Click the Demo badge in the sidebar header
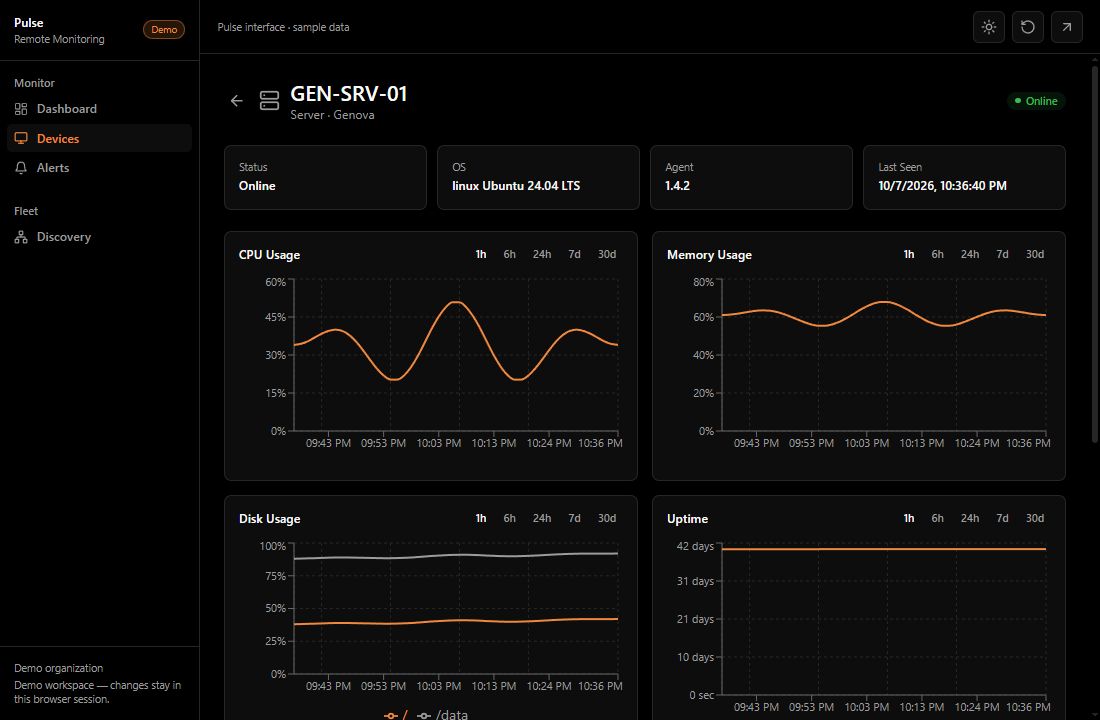This screenshot has width=1100, height=720. (164, 29)
